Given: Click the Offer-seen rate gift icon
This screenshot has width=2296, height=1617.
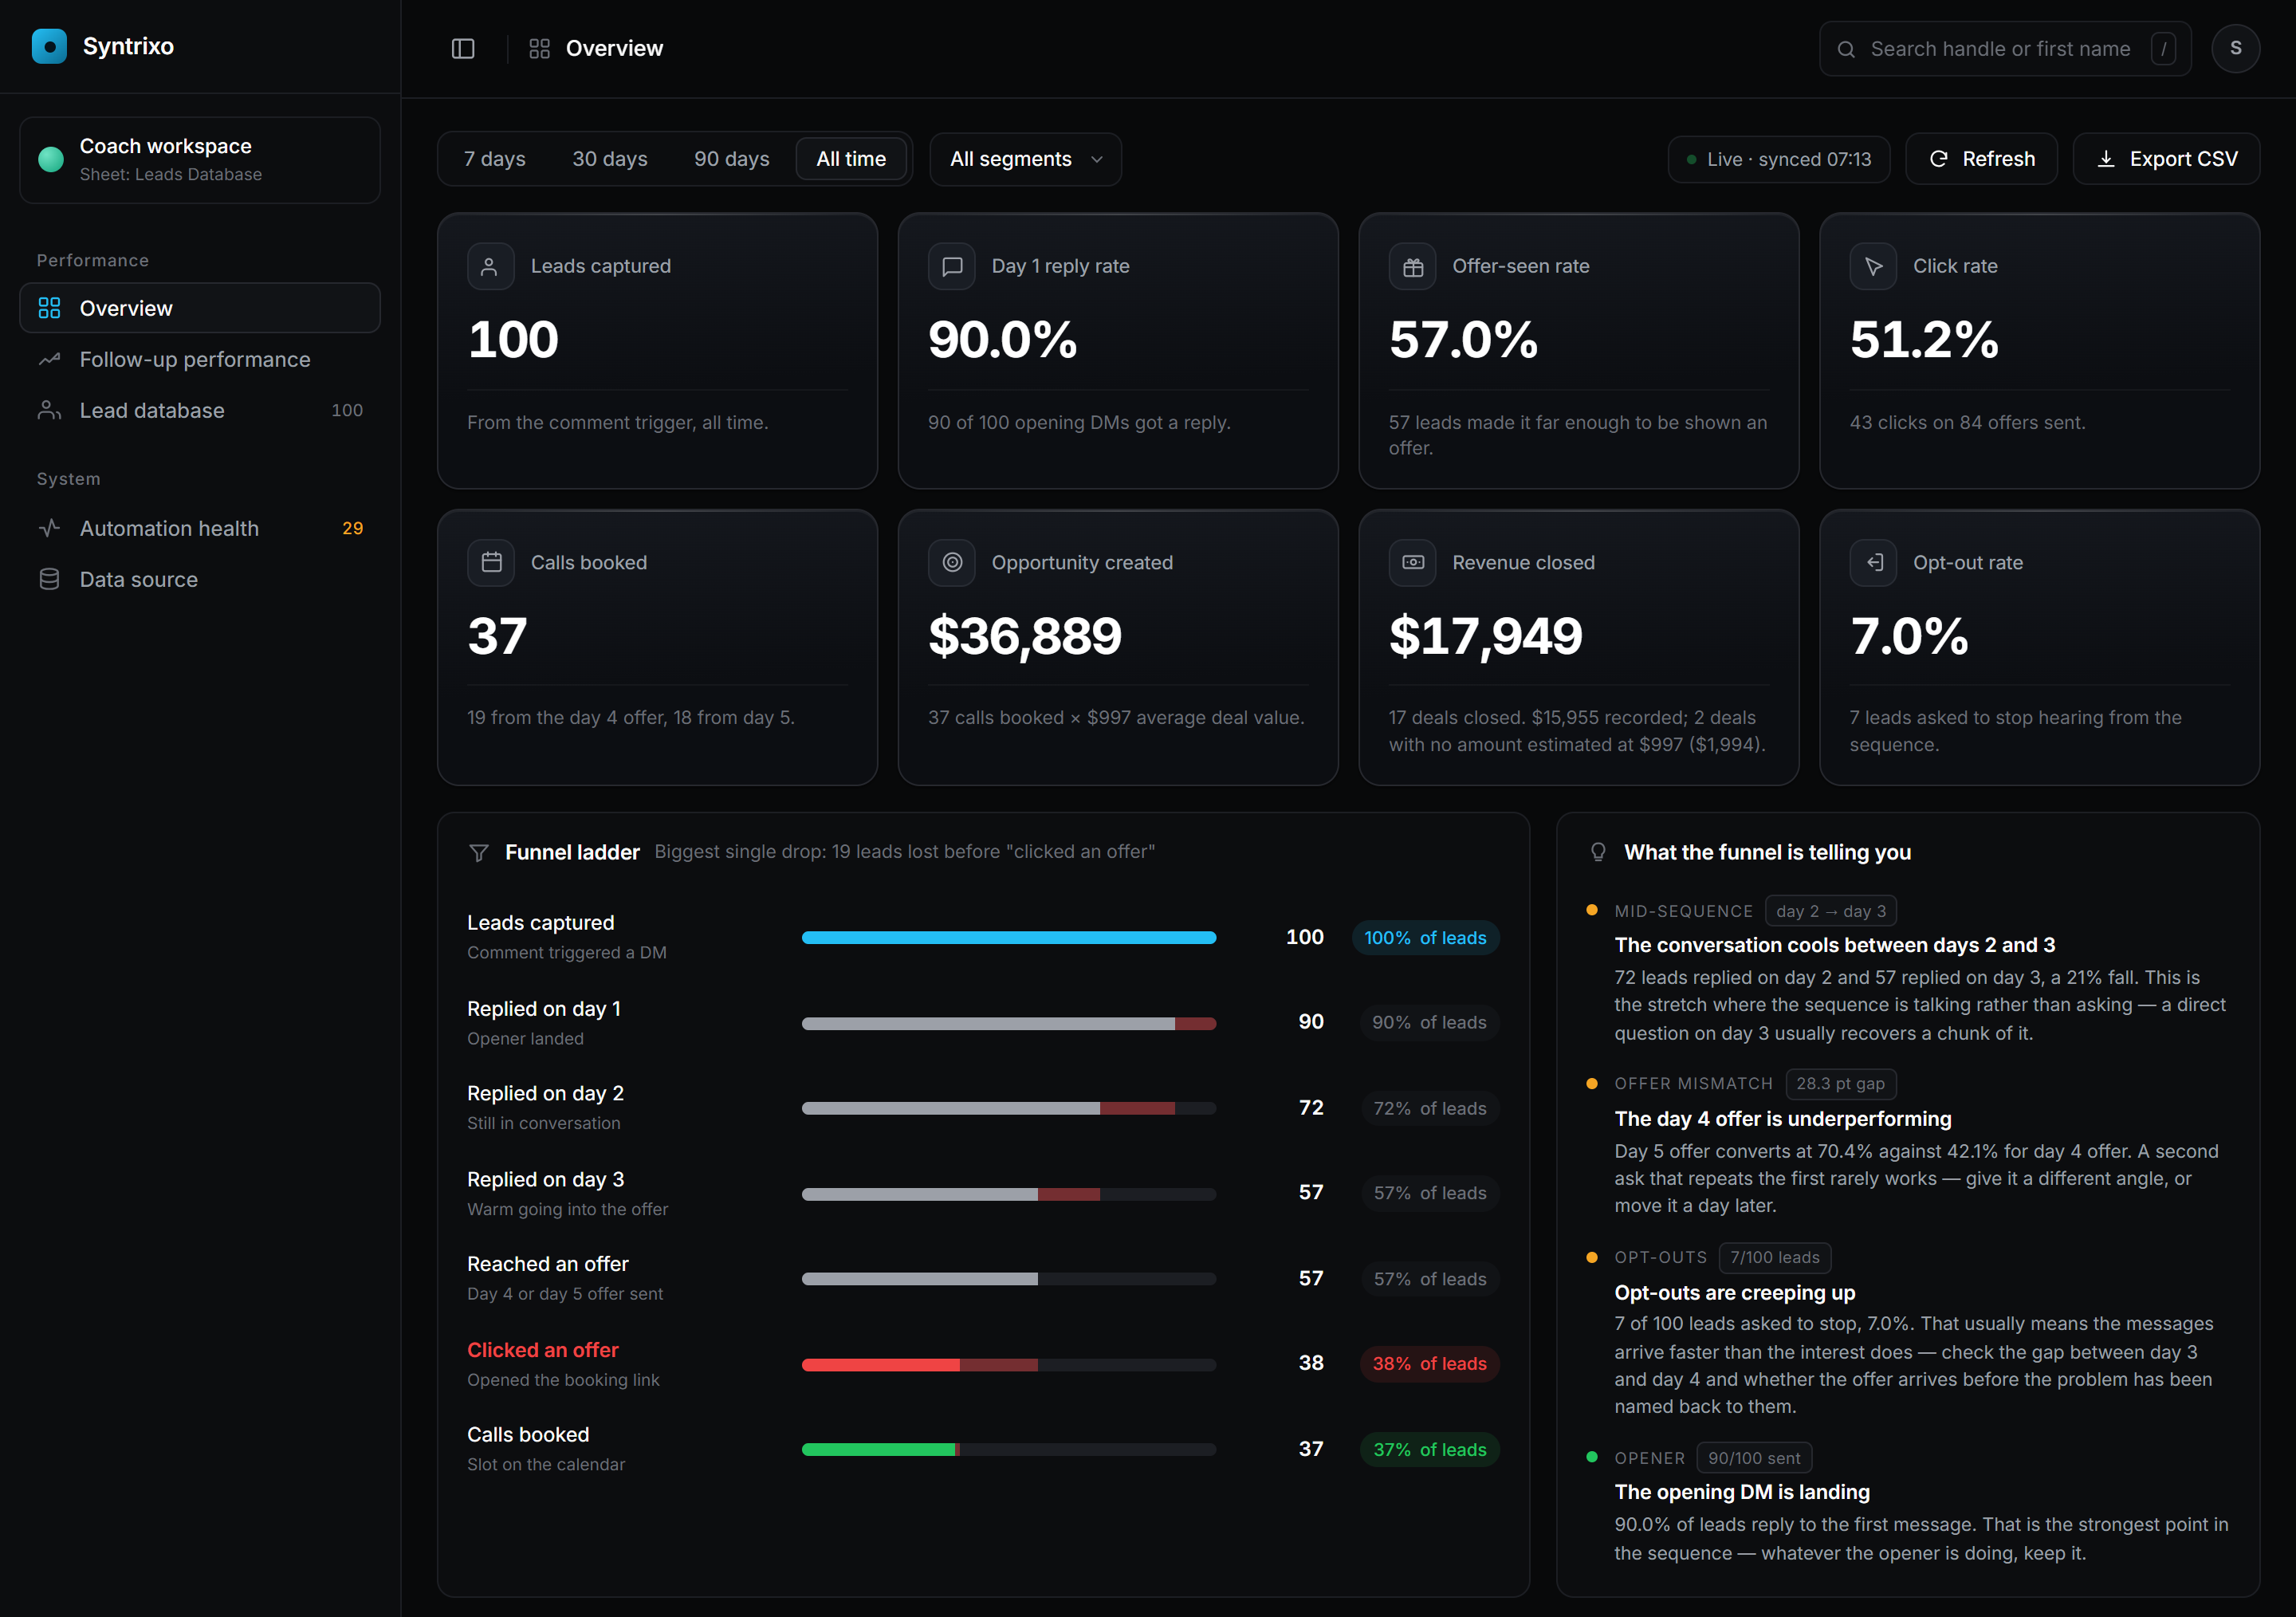Looking at the screenshot, I should tap(1412, 266).
